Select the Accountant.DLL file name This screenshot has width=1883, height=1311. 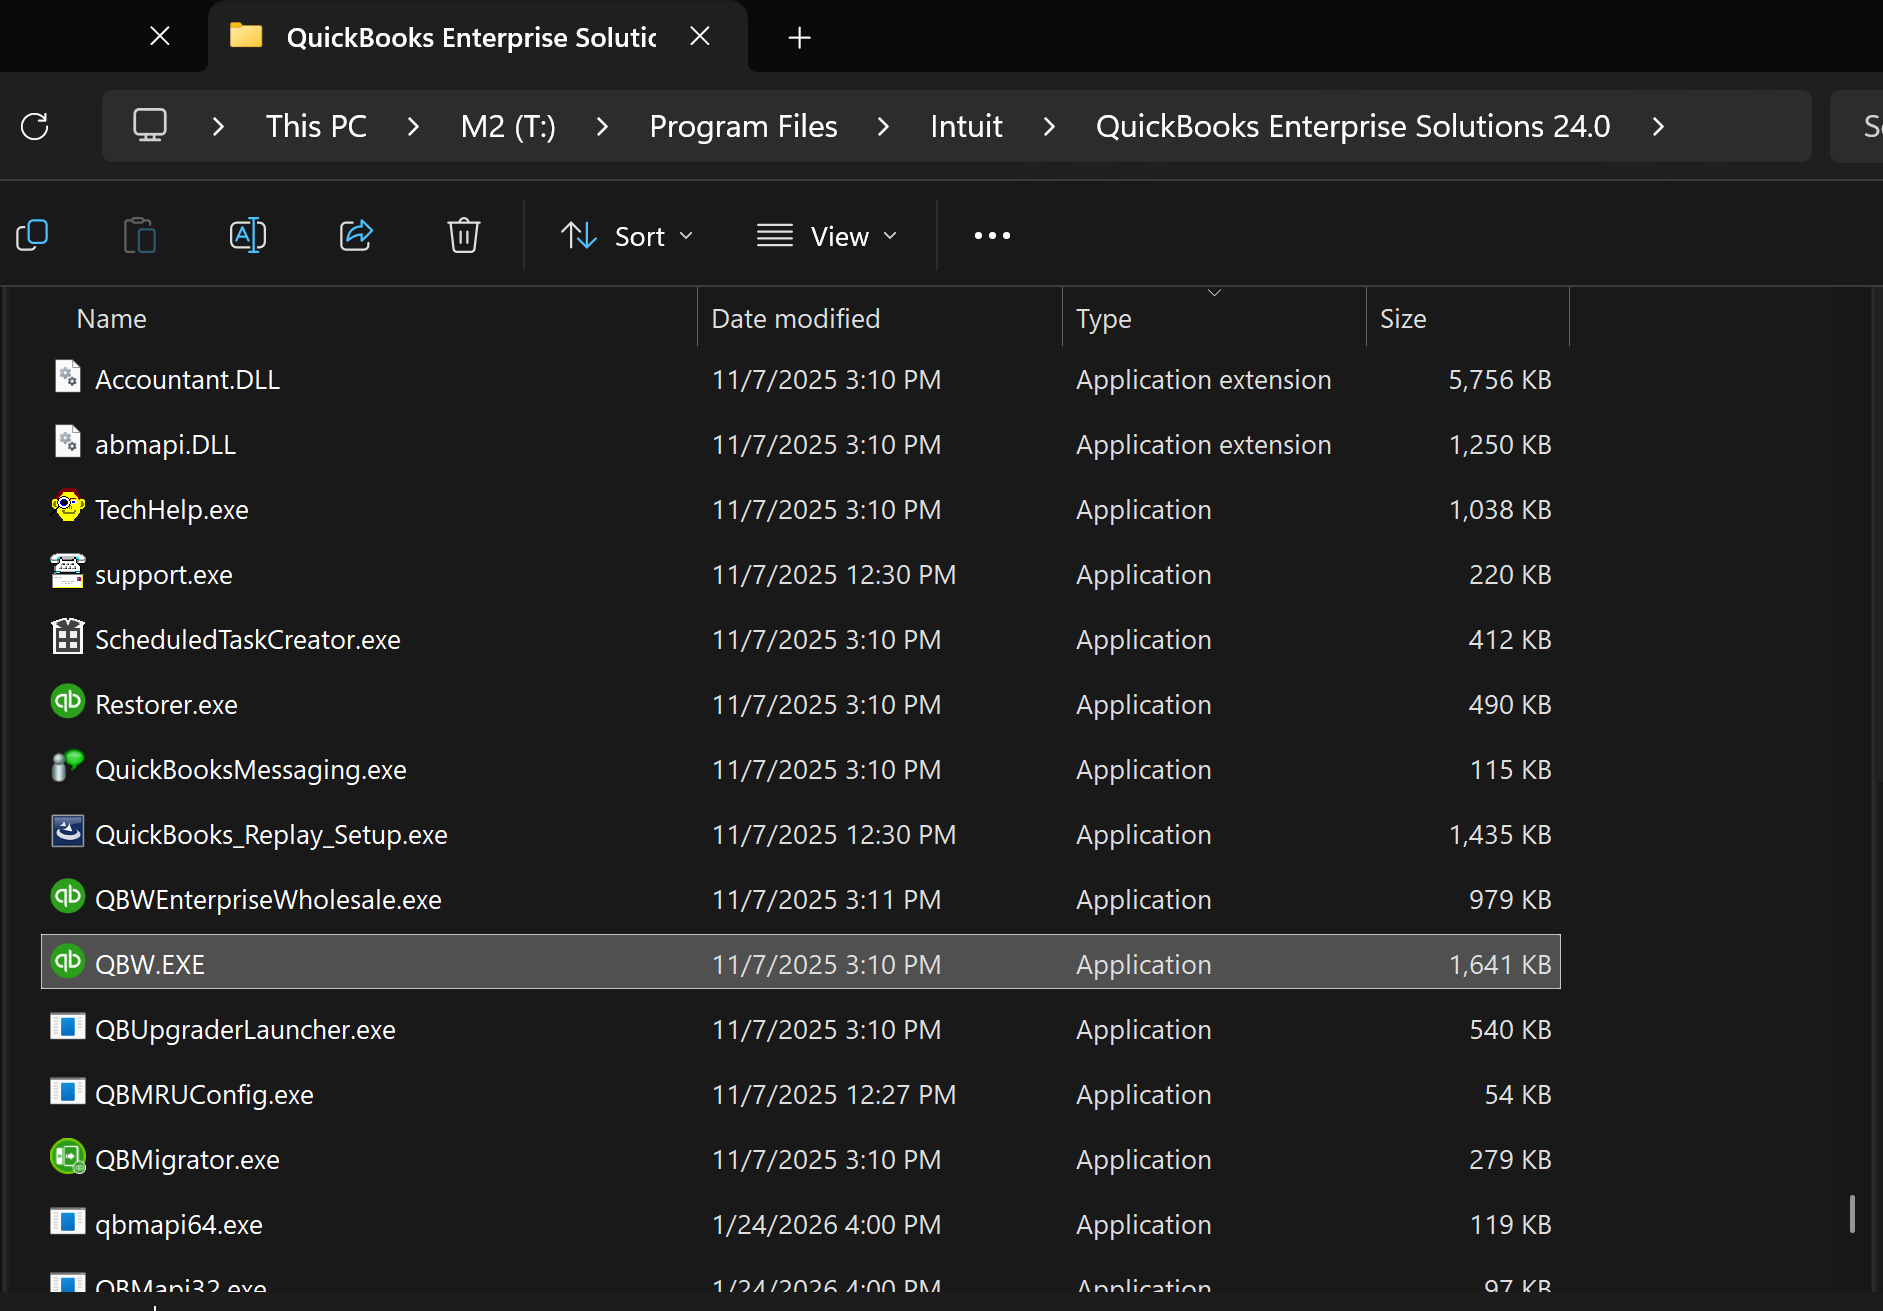click(x=187, y=380)
